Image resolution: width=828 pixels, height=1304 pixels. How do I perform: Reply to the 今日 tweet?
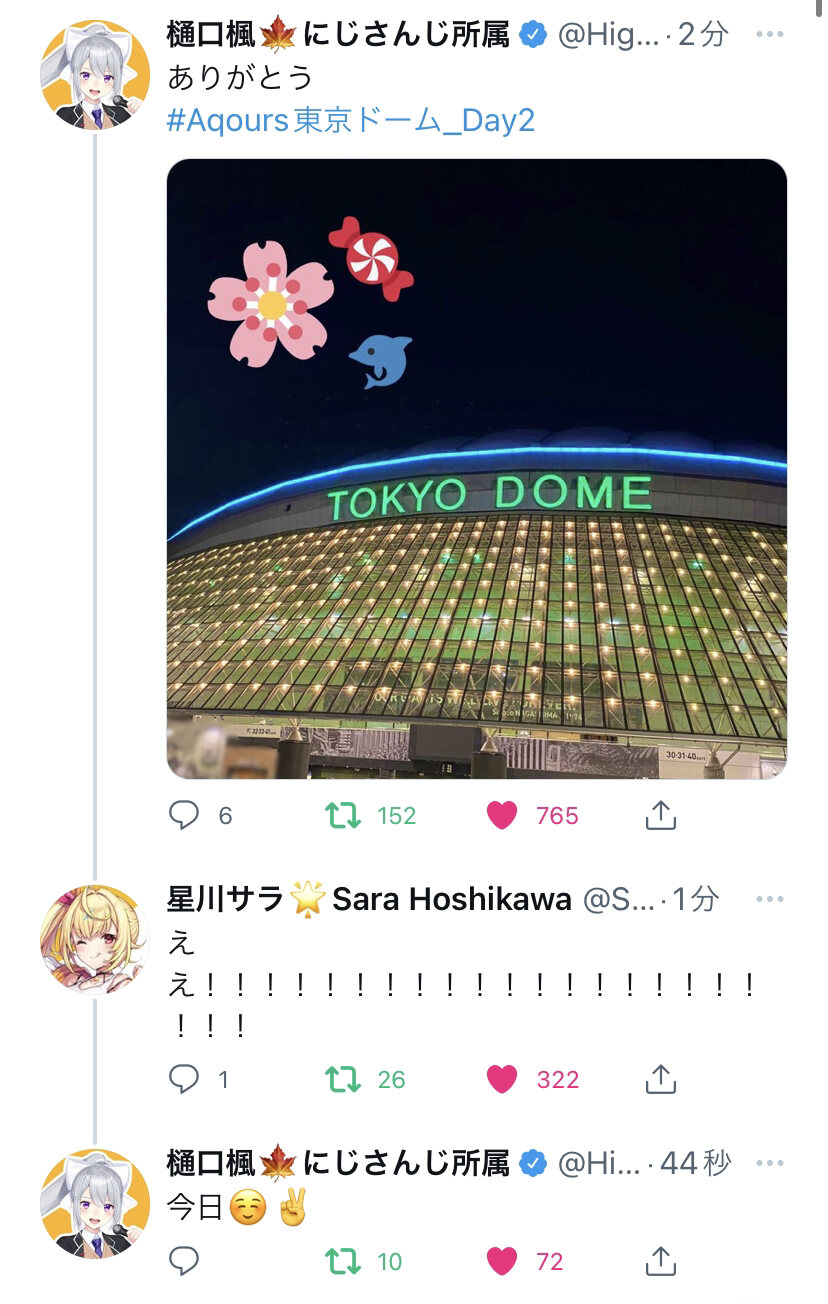pos(184,1262)
